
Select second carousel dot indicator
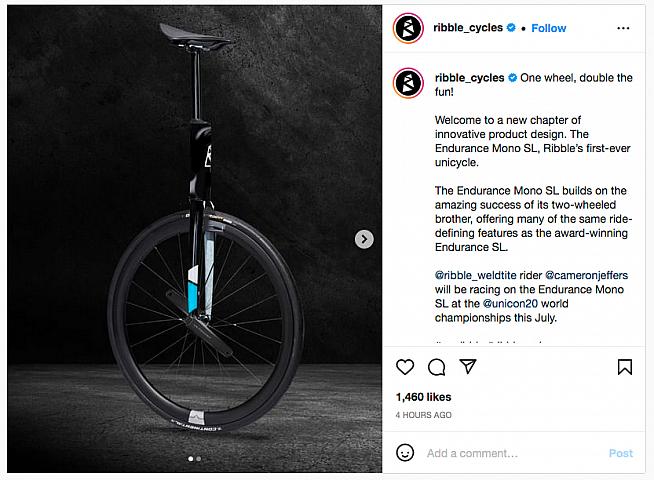pyautogui.click(x=199, y=459)
